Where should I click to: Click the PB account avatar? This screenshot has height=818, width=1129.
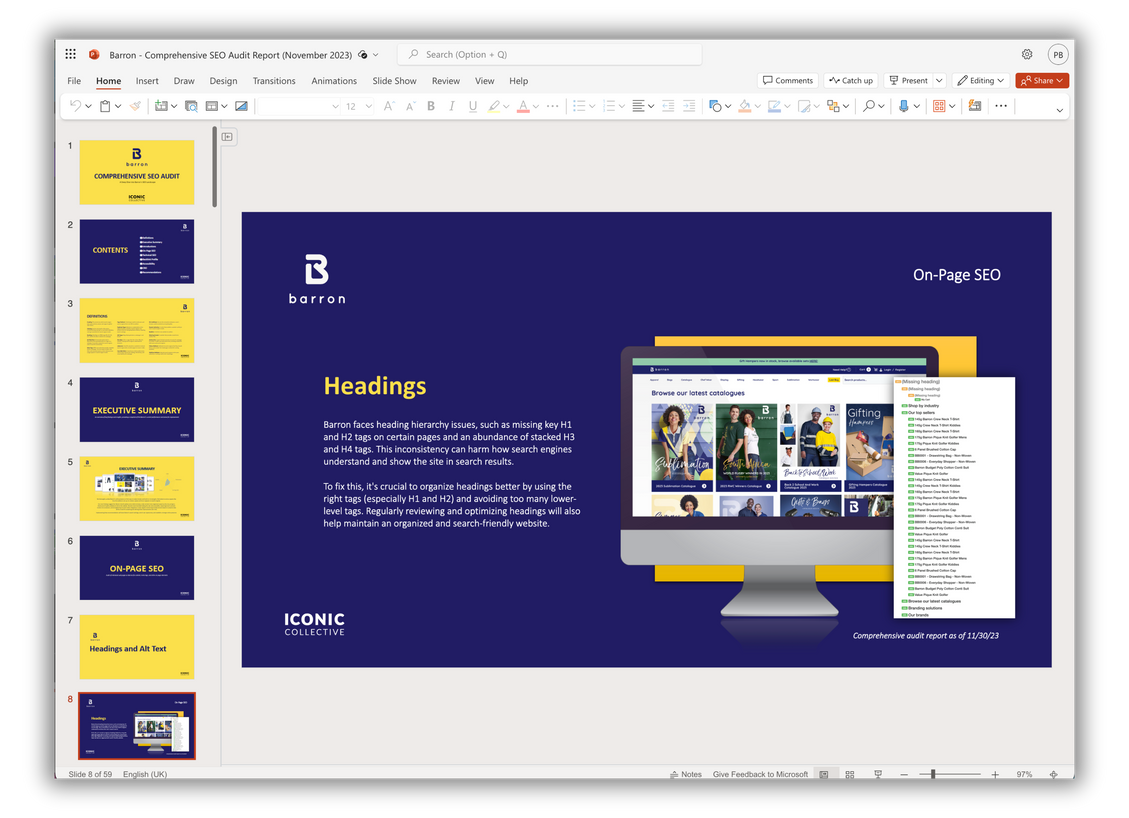tap(1058, 54)
